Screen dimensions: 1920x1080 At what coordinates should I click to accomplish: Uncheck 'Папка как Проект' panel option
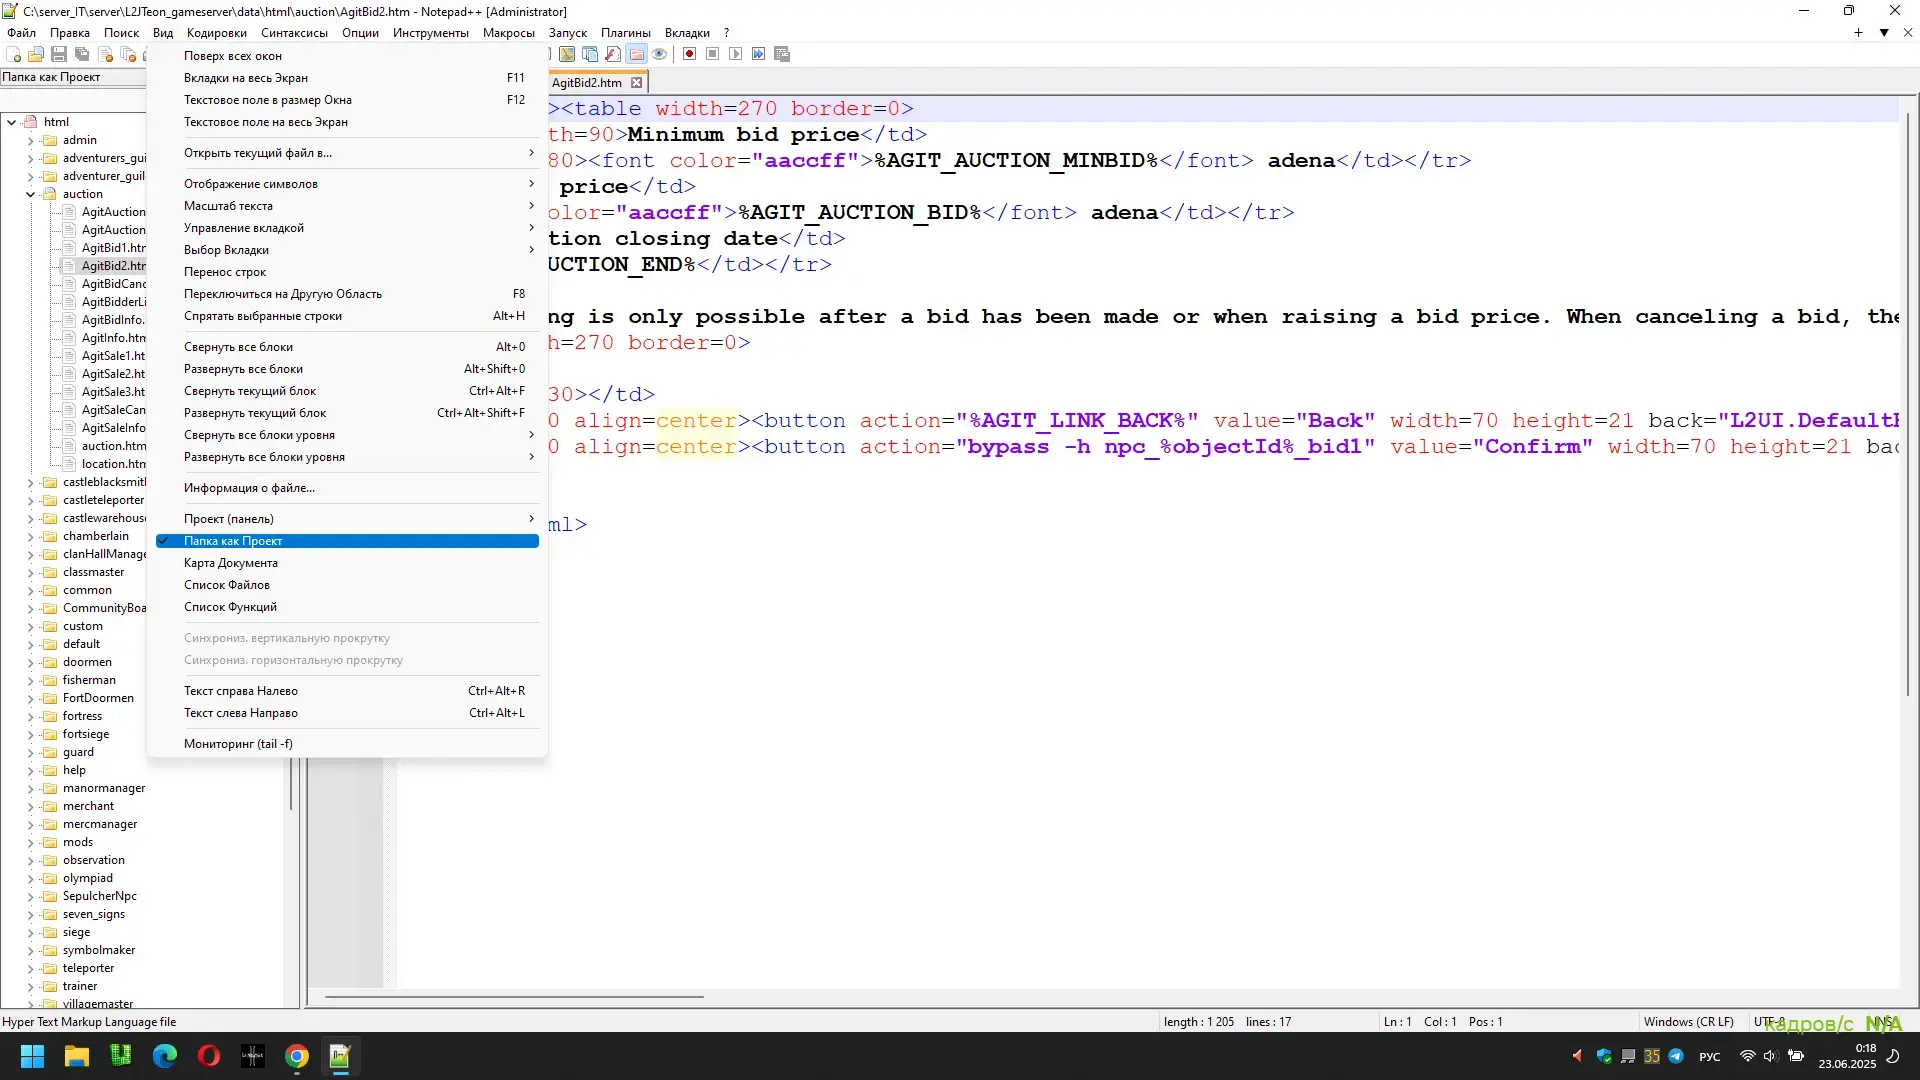coord(347,541)
